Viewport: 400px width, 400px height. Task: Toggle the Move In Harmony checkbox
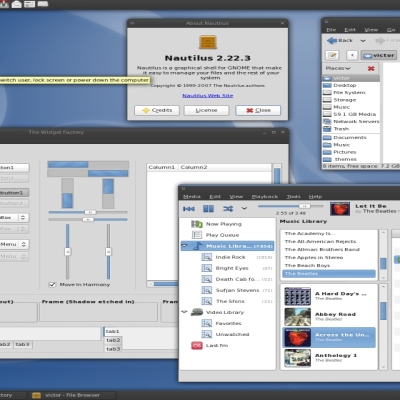52,285
